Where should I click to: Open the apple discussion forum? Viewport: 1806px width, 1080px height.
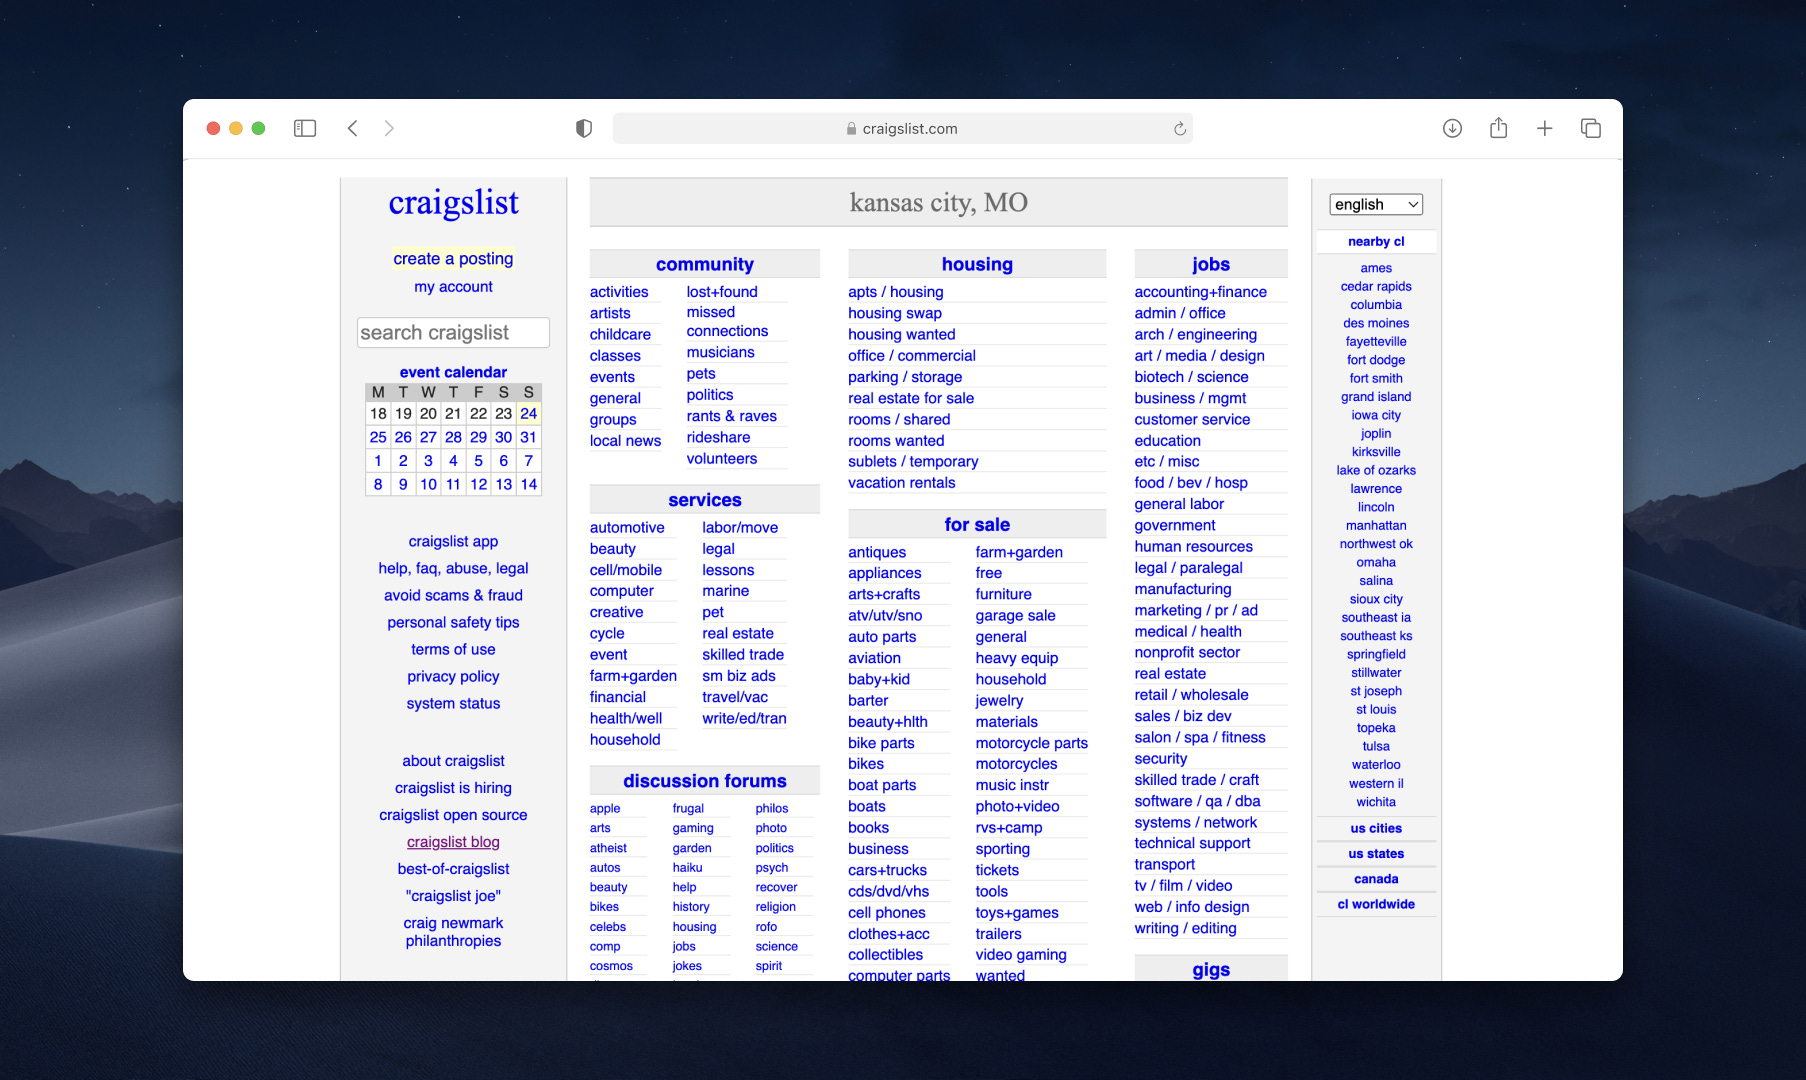604,808
